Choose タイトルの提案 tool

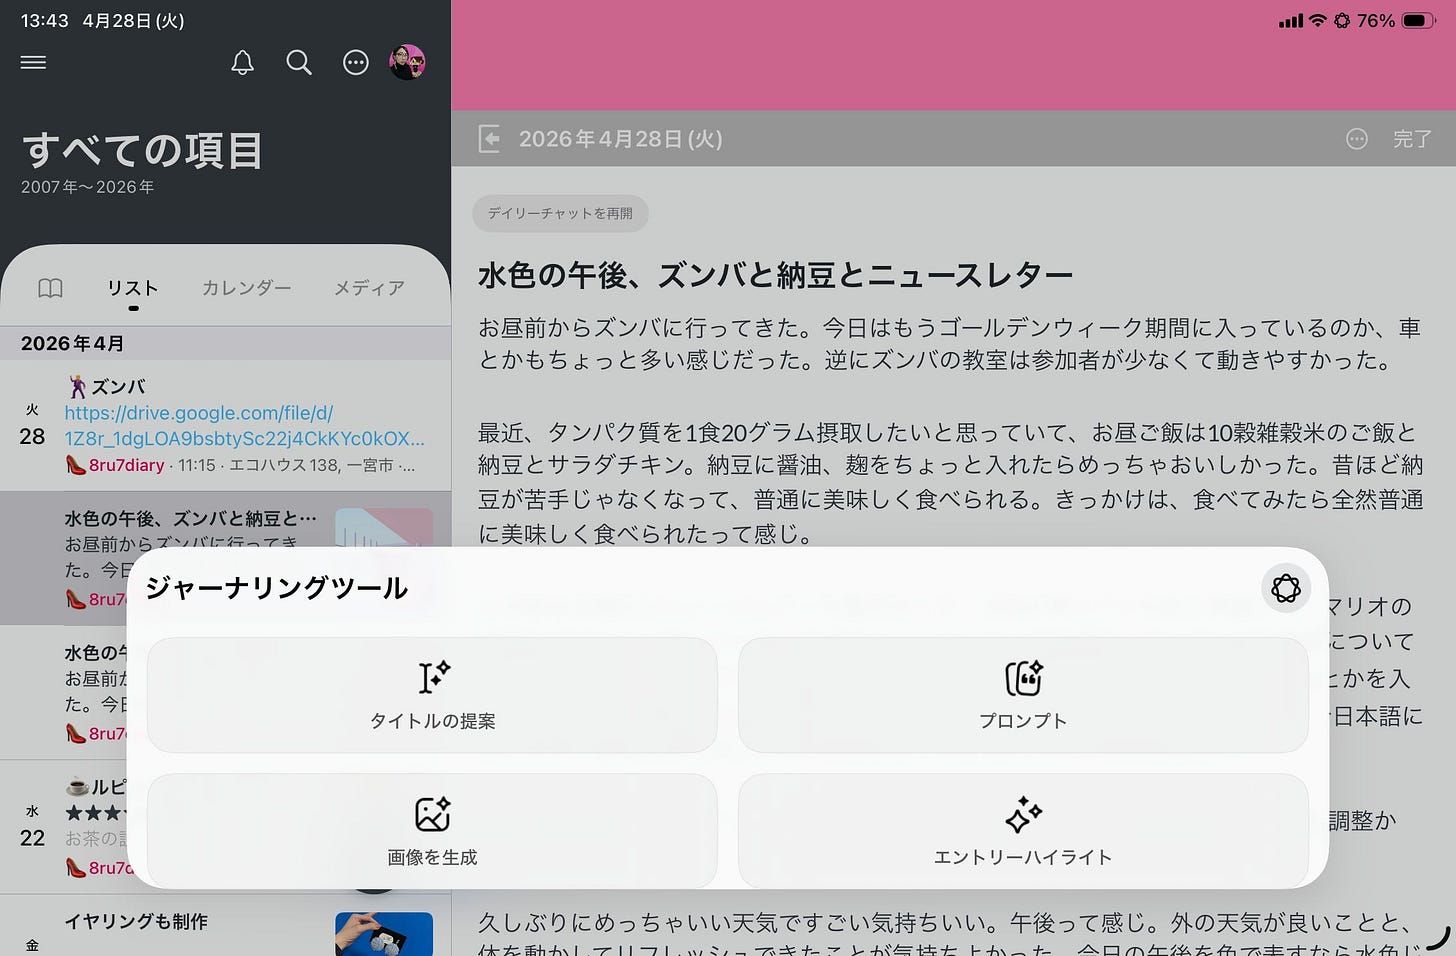432,695
